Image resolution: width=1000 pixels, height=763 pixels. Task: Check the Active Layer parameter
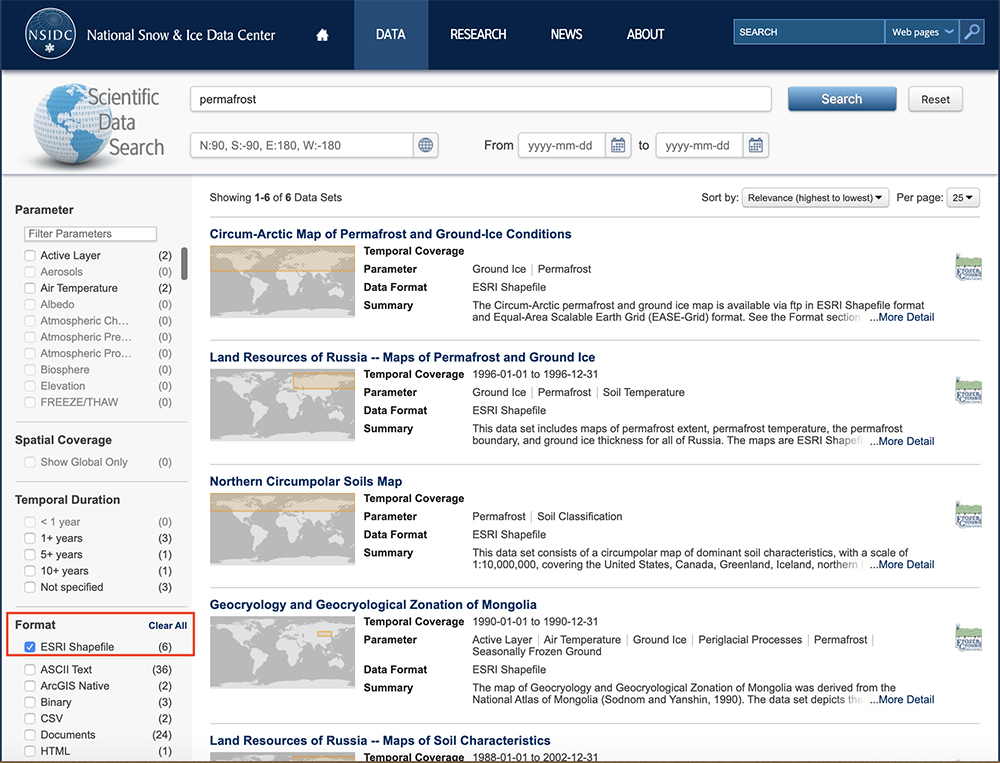pos(30,255)
